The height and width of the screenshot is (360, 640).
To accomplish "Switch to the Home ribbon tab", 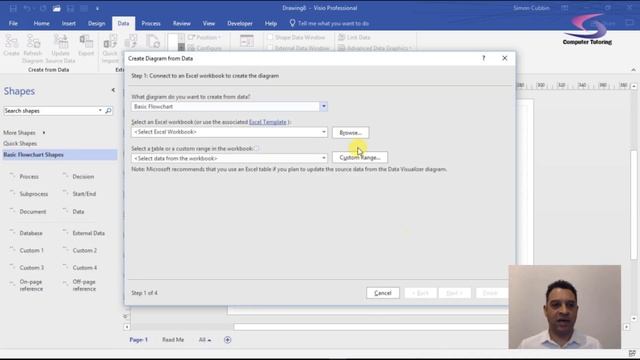I will point(42,23).
